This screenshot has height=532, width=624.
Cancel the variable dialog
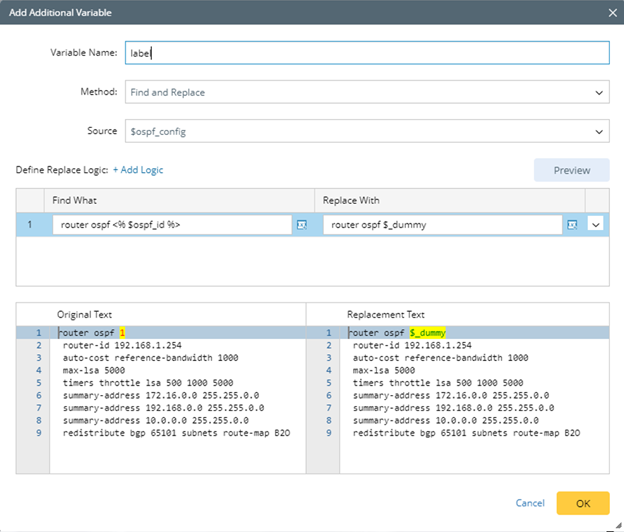(529, 503)
